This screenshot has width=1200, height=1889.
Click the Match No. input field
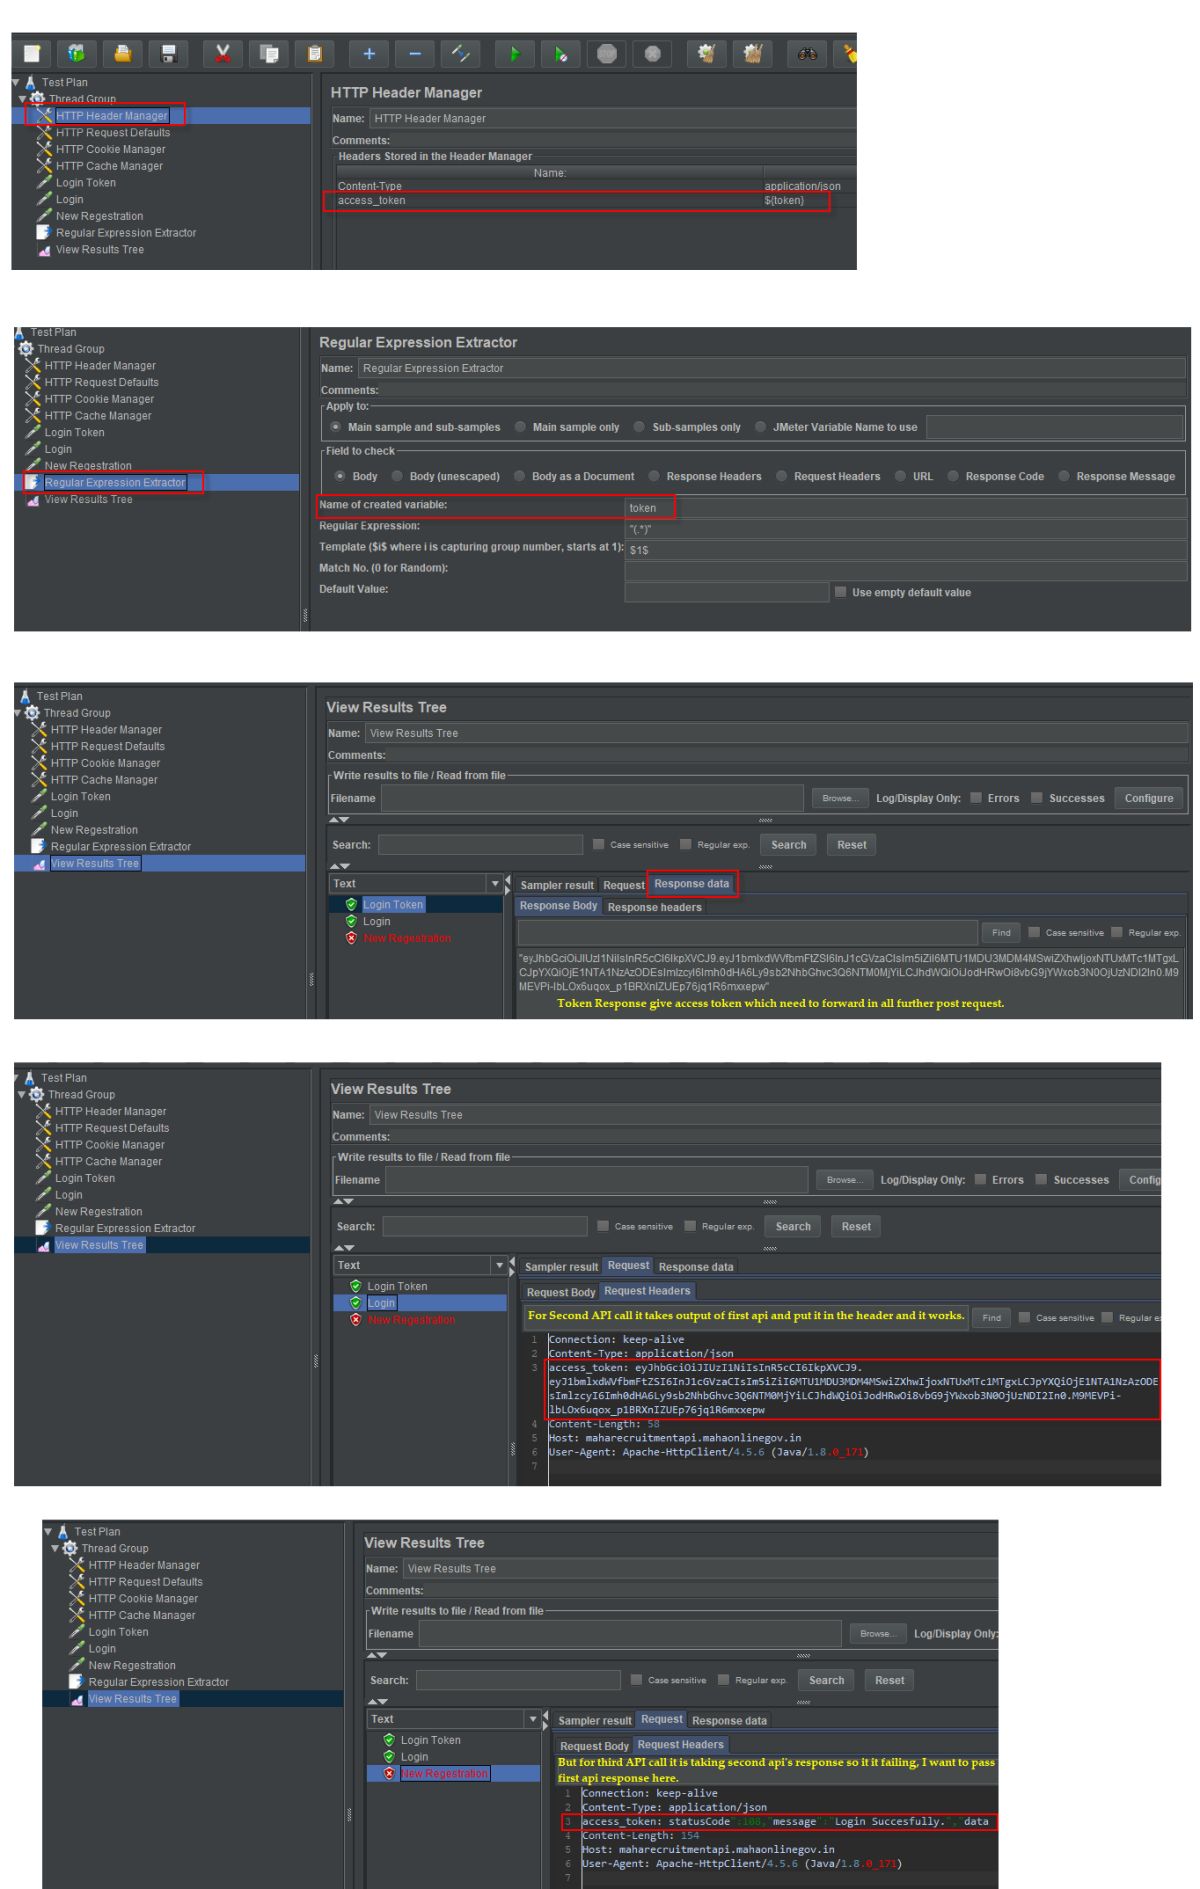(906, 571)
